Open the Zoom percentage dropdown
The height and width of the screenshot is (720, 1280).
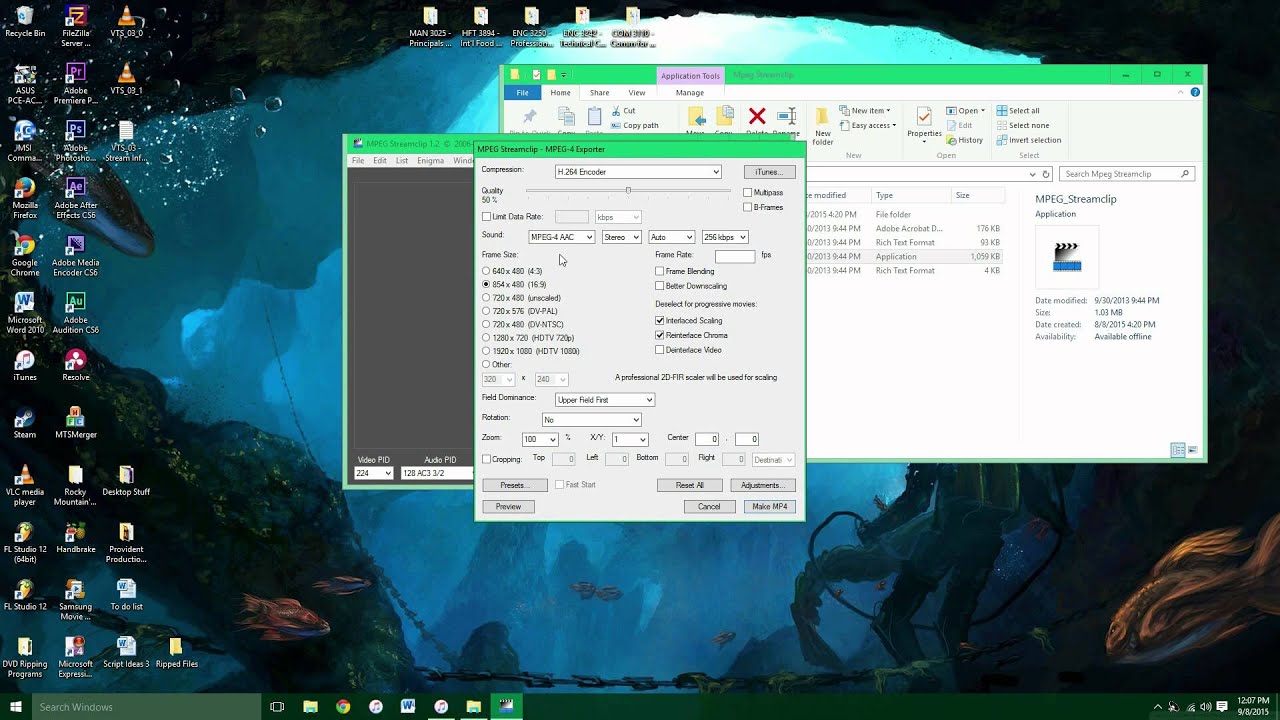539,439
